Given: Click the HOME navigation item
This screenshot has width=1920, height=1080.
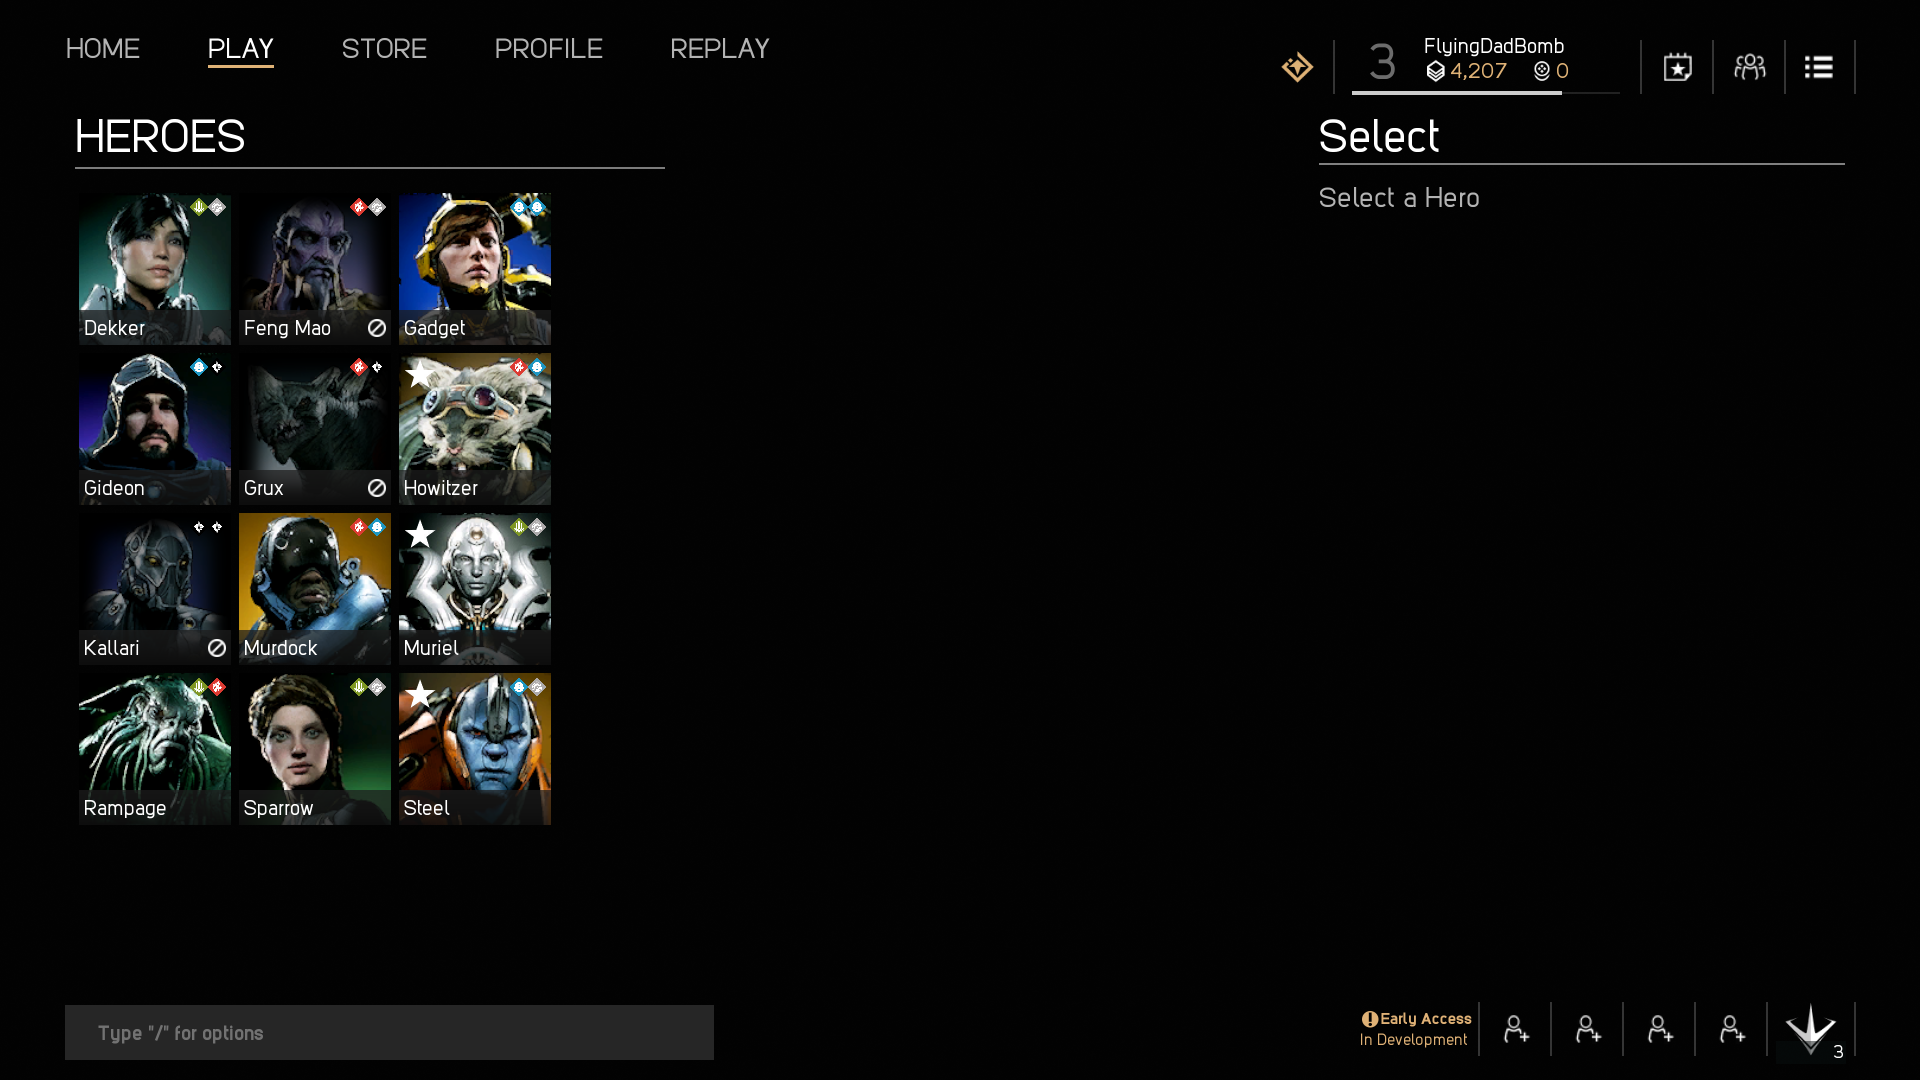Looking at the screenshot, I should (x=103, y=47).
